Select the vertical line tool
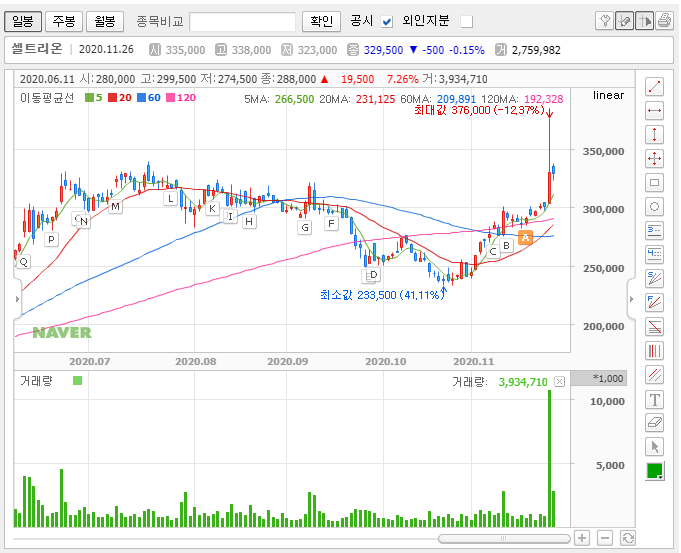The height and width of the screenshot is (553, 681). (x=655, y=134)
